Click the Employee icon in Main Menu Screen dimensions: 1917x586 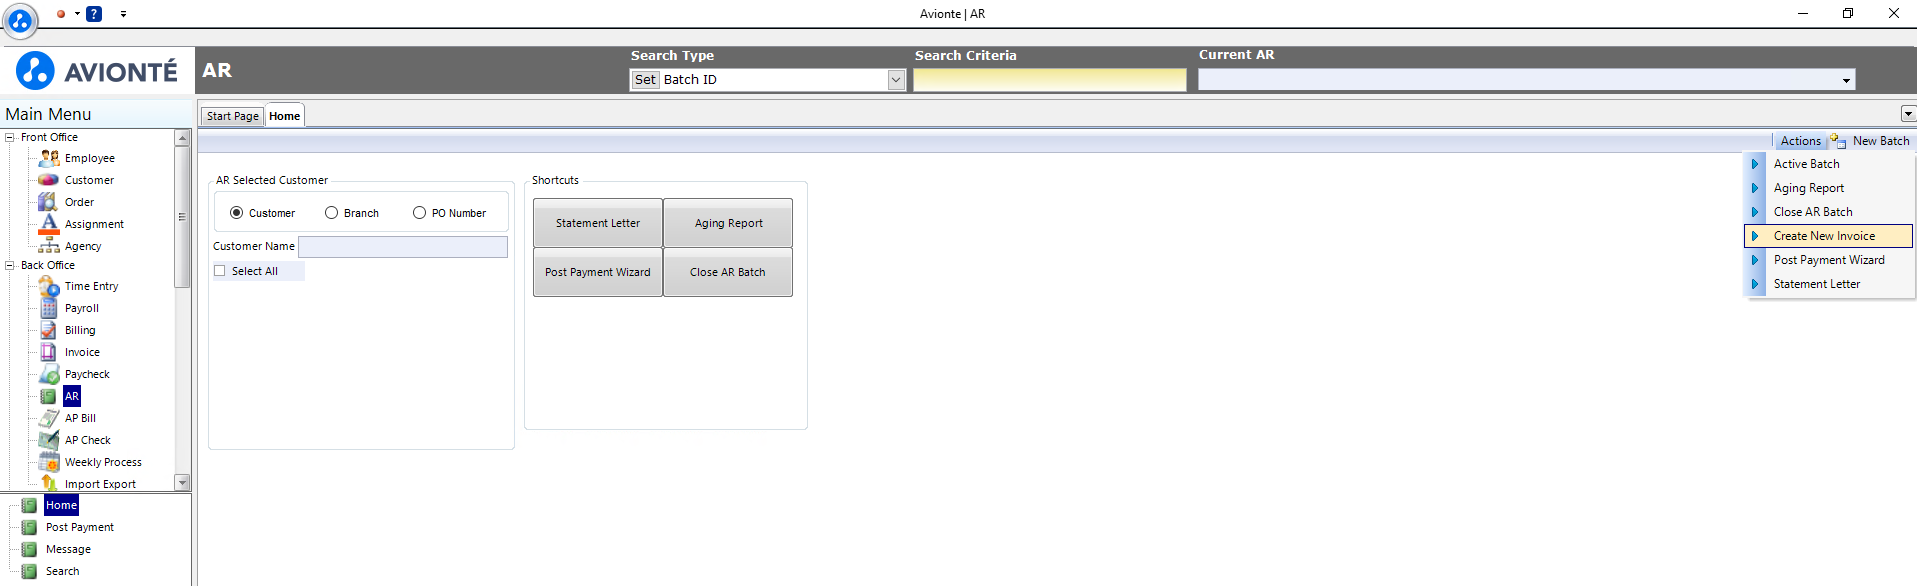49,158
